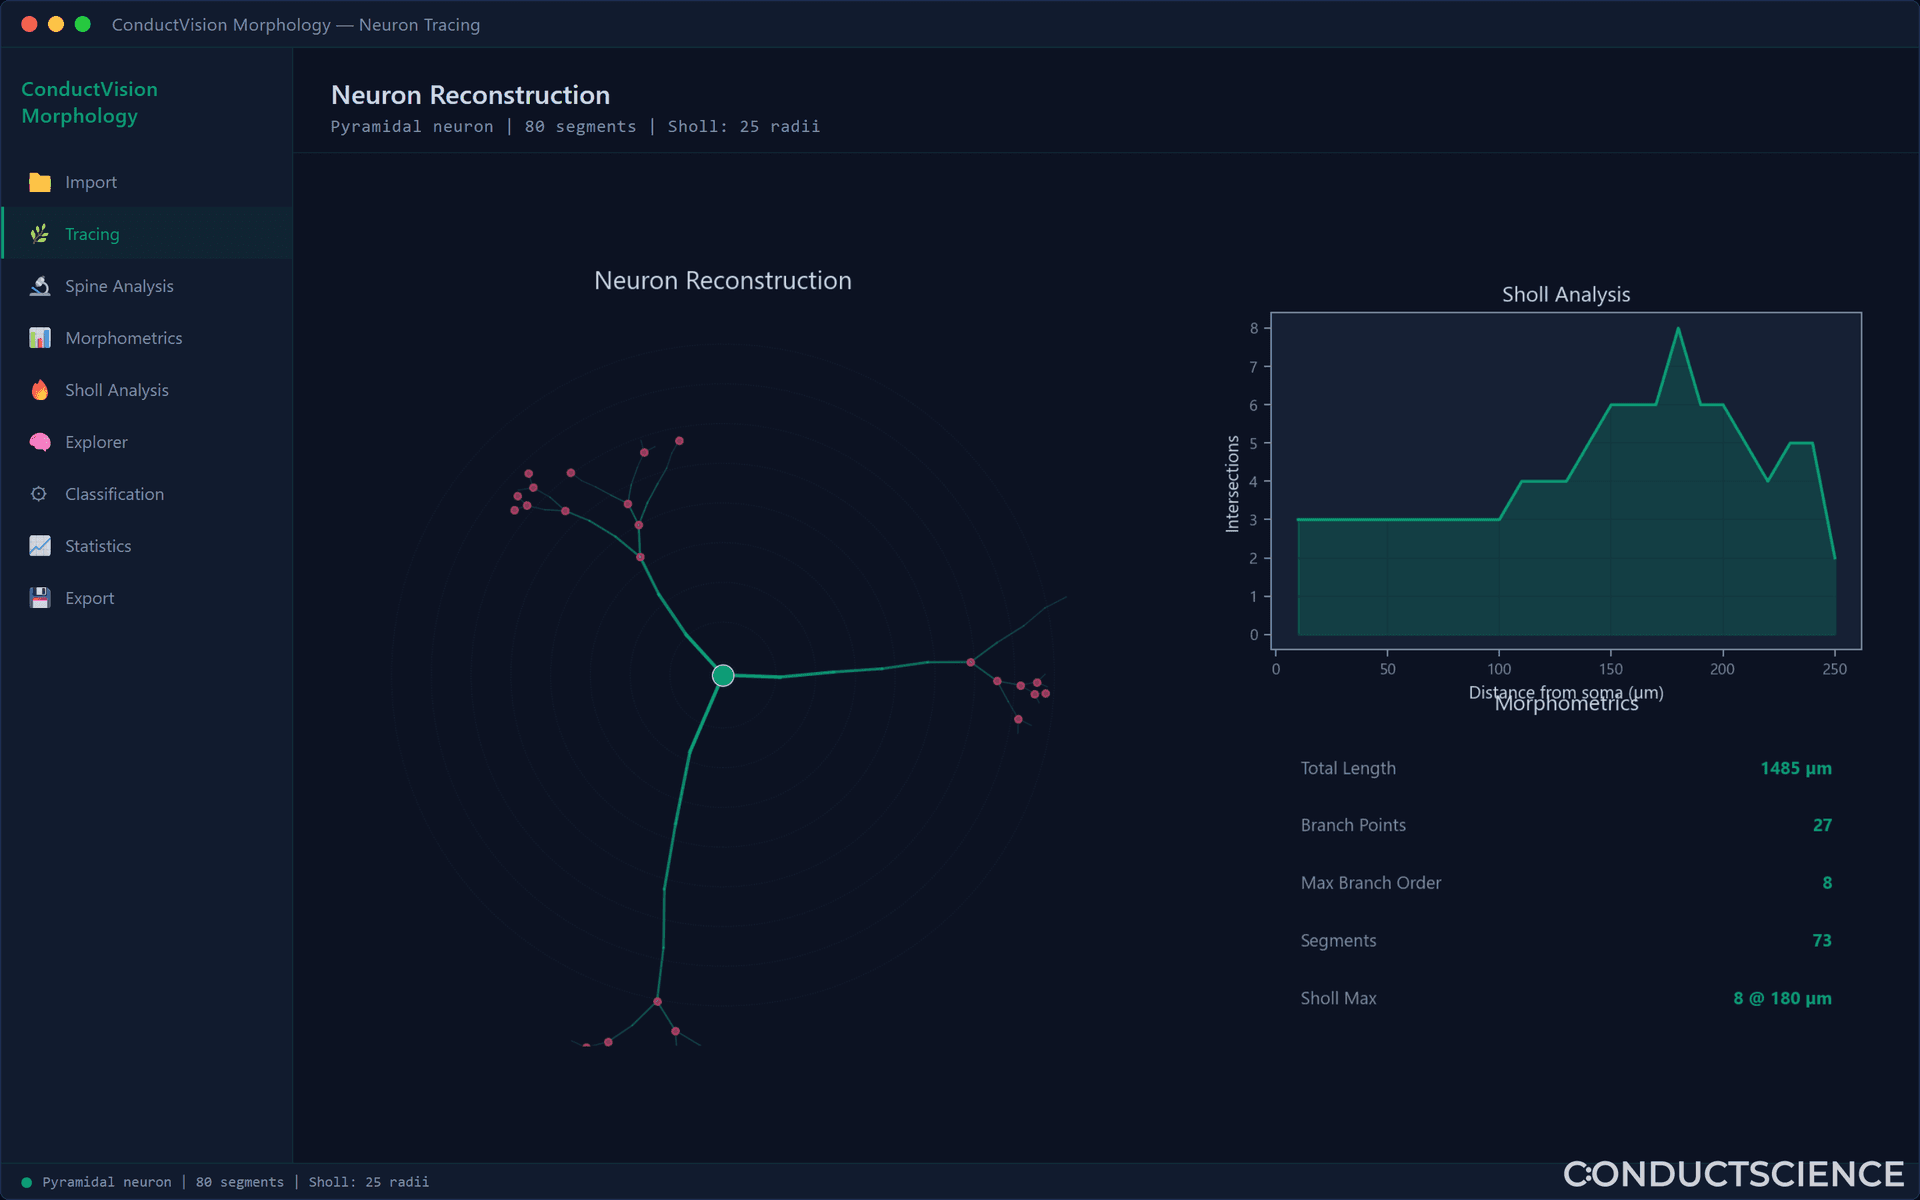Screen dimensions: 1920x1200
Task: Click the Branch Points label
Action: [x=1353, y=825]
